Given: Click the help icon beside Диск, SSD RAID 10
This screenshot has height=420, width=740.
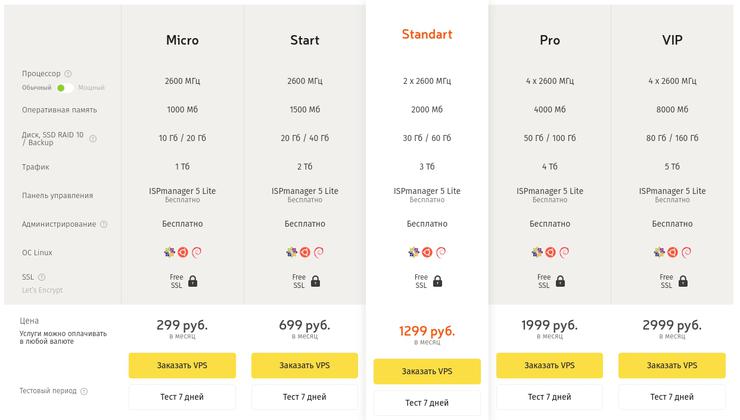Looking at the screenshot, I should 93,138.
